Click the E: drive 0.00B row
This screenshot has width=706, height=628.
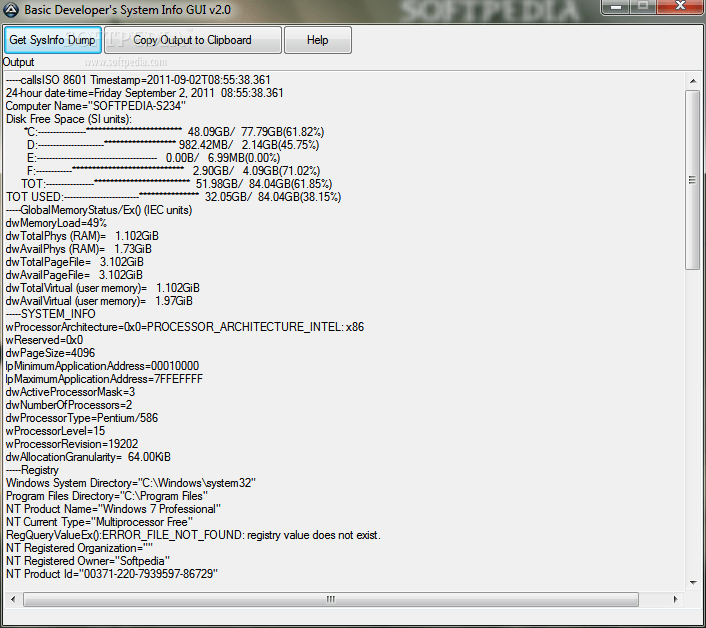click(x=154, y=158)
